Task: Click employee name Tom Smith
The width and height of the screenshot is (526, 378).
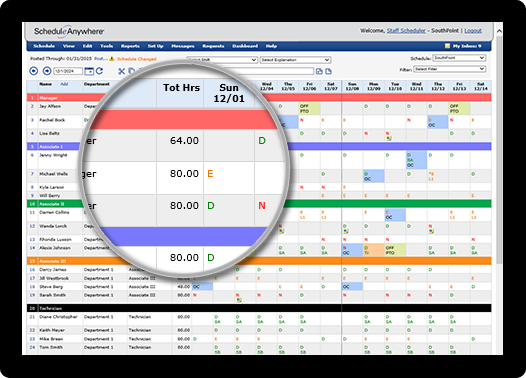Action: [x=51, y=347]
